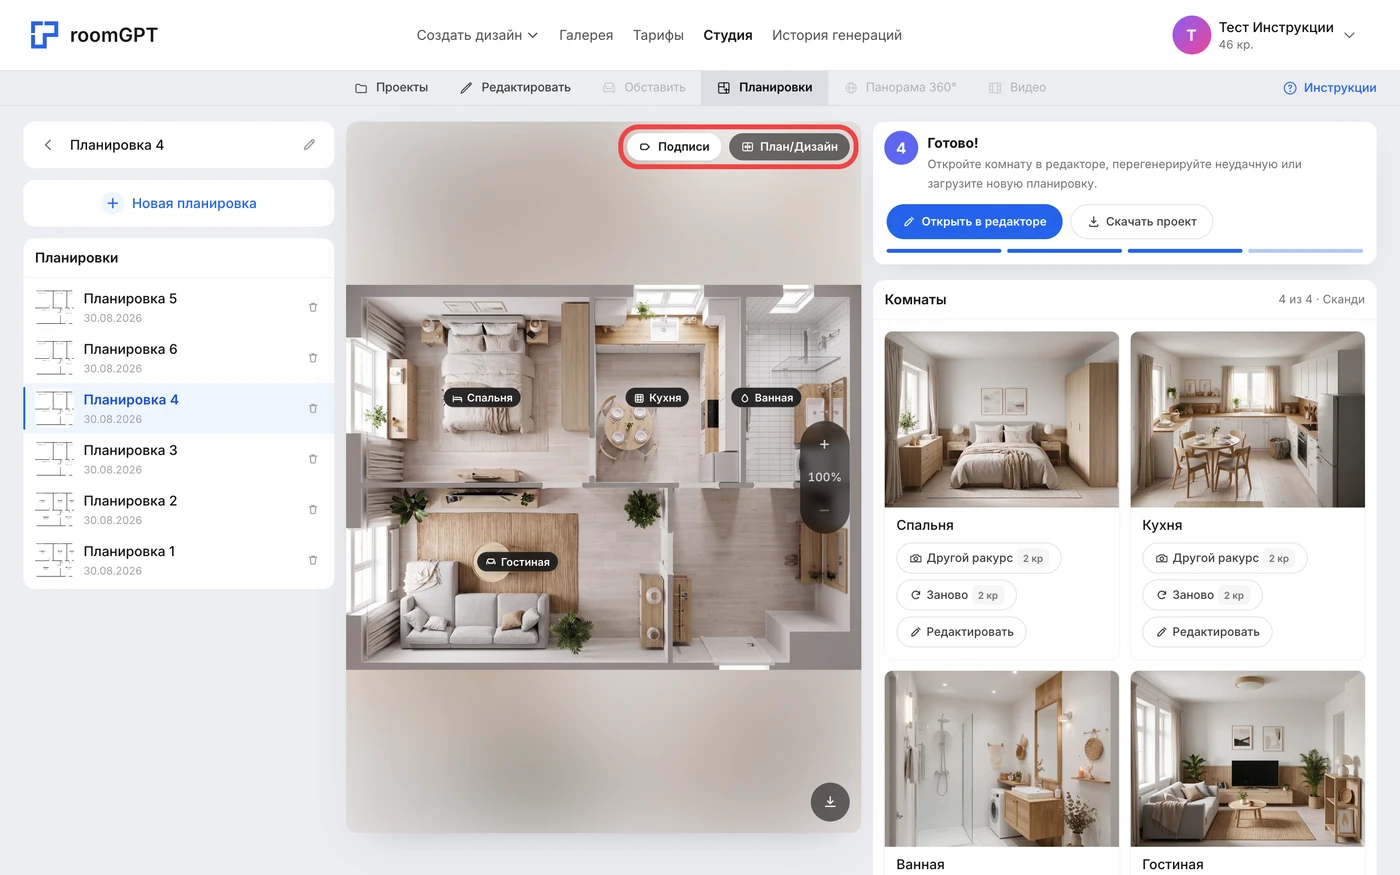This screenshot has height=875, width=1400.
Task: Click the download icon on the floor plan canvas
Action: pos(830,802)
